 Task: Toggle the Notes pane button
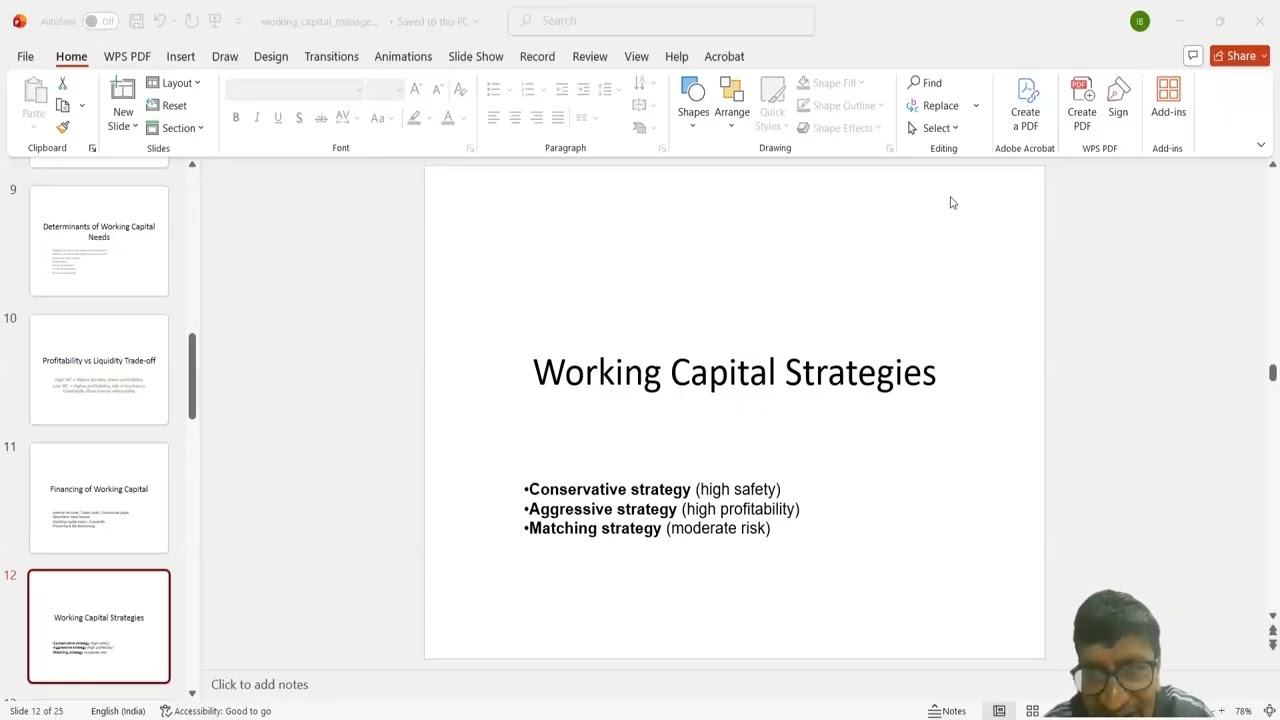[x=947, y=711]
